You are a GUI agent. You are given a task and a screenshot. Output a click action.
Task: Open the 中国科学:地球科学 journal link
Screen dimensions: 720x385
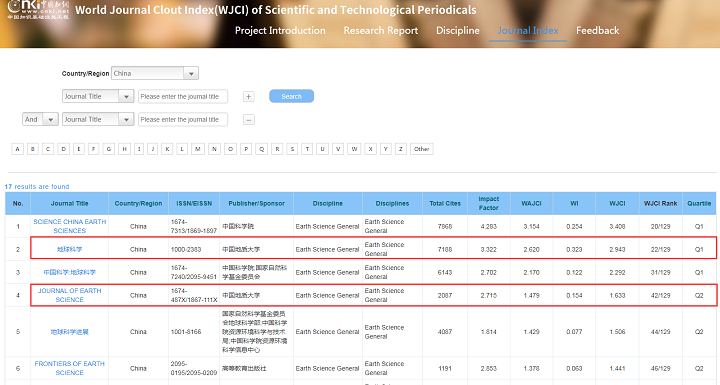pos(70,272)
